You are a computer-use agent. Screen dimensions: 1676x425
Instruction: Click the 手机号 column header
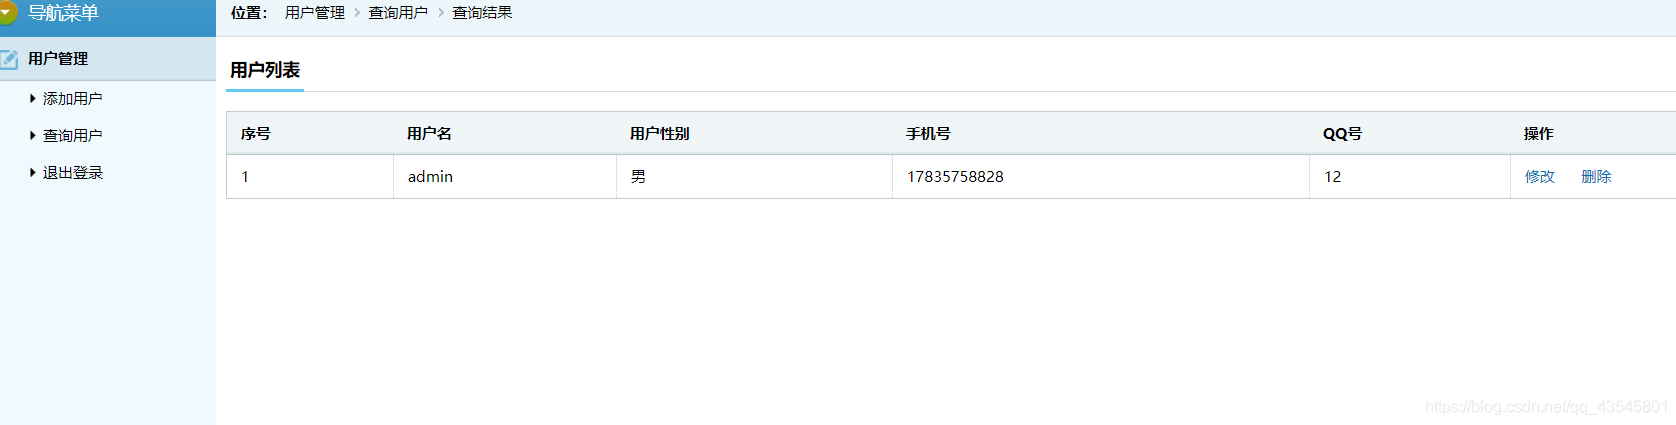point(928,133)
